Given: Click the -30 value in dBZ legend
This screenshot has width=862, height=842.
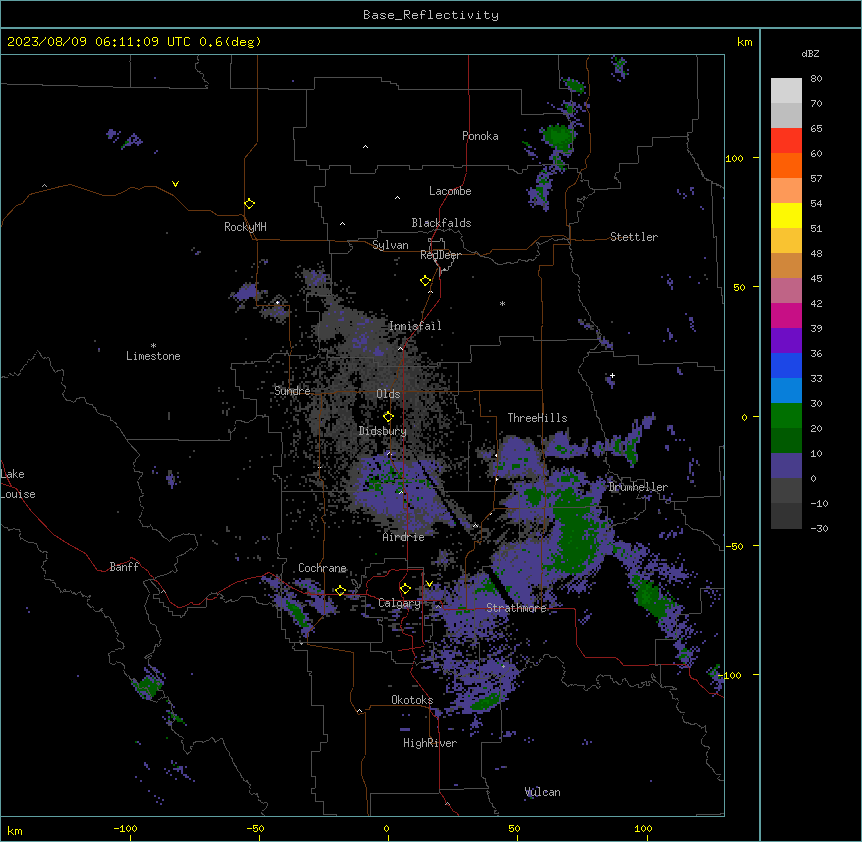Looking at the screenshot, I should click(x=819, y=528).
